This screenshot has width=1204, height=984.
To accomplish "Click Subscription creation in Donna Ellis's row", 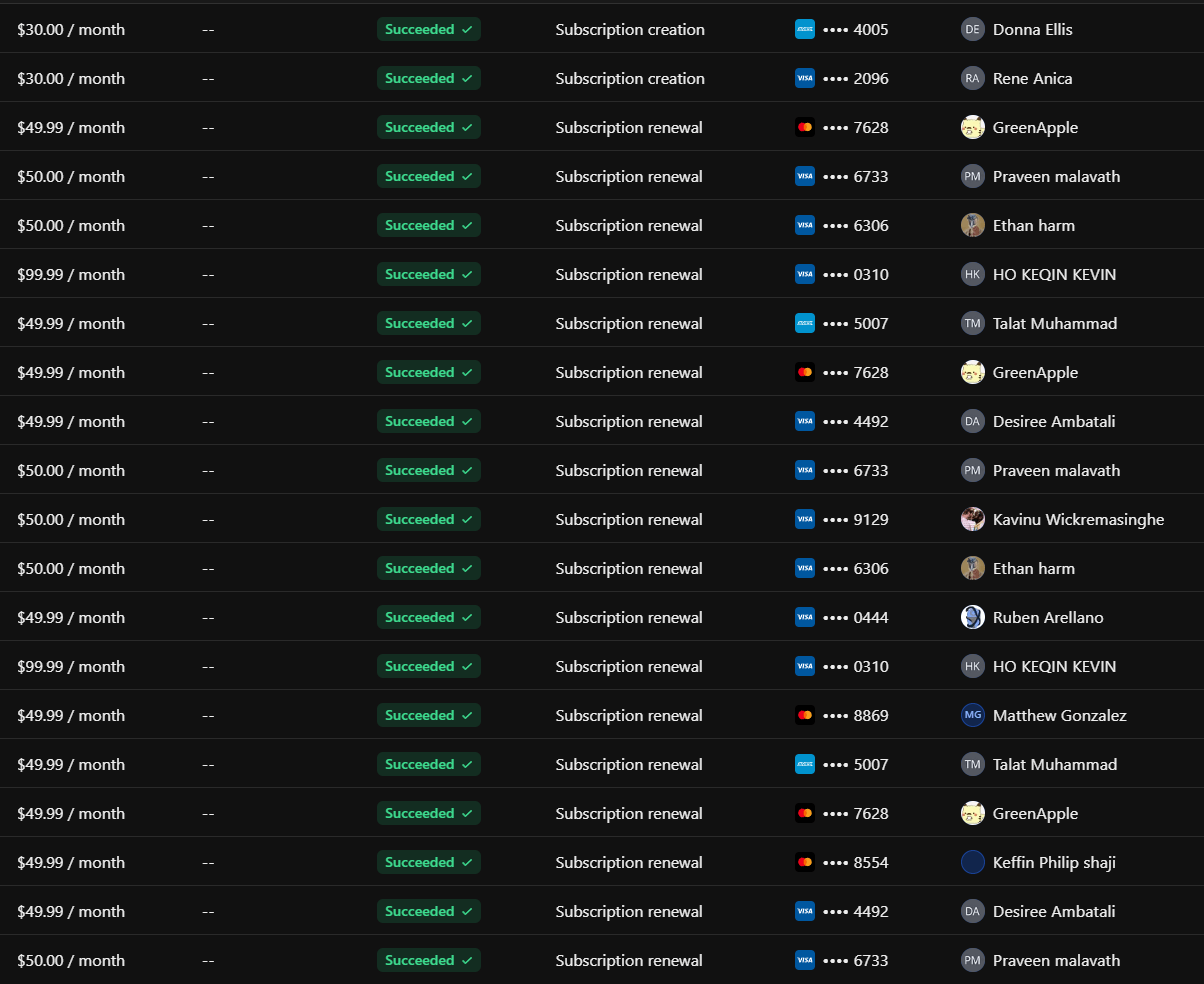I will (x=630, y=30).
